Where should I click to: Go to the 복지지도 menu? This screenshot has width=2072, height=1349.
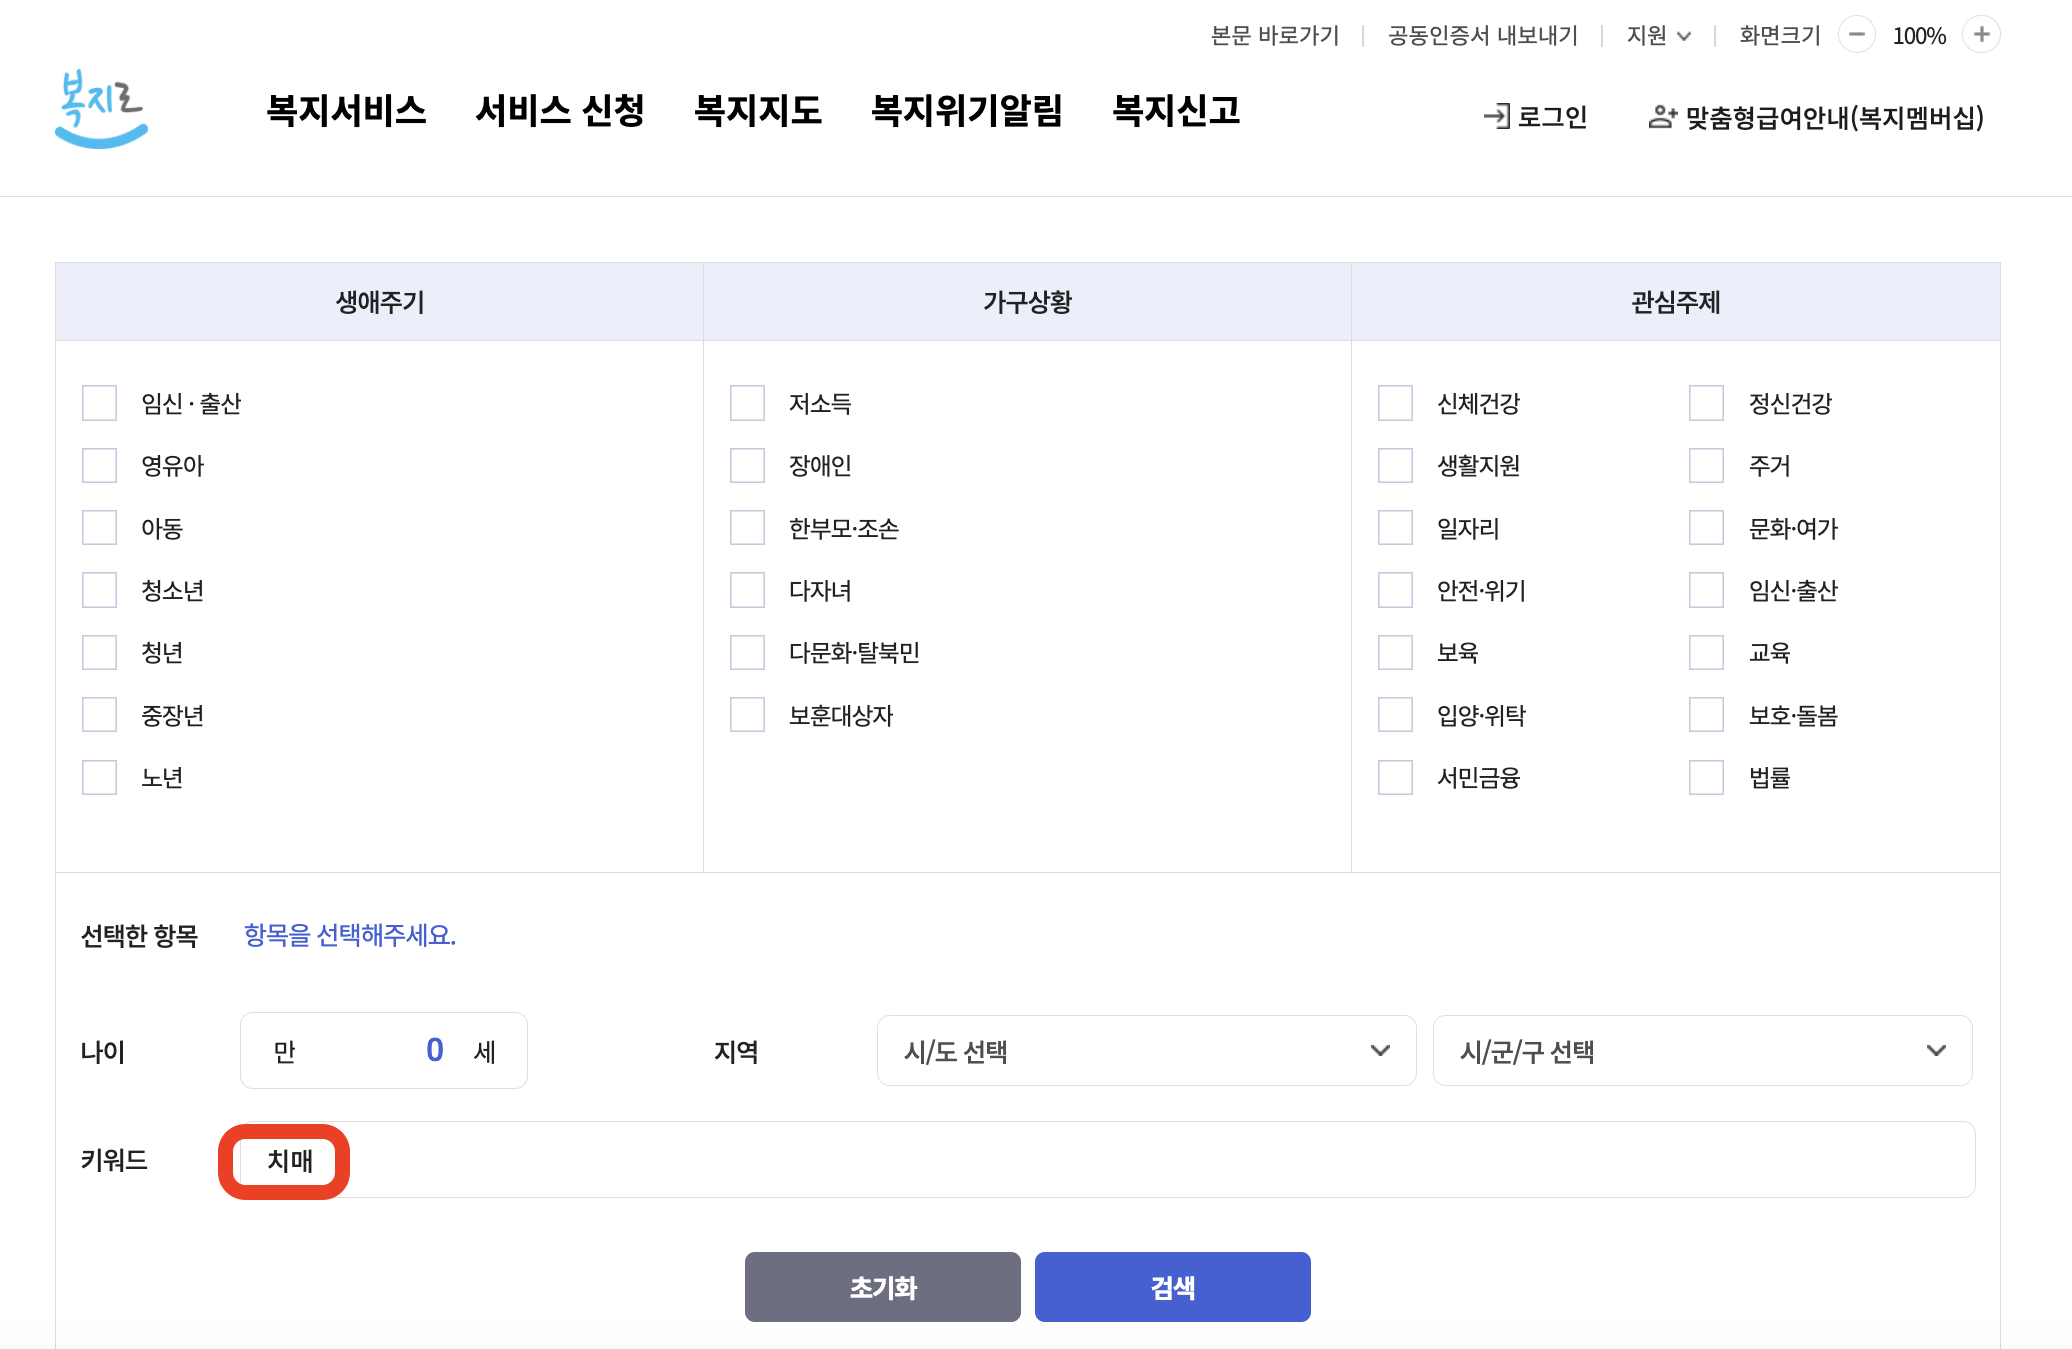tap(760, 111)
